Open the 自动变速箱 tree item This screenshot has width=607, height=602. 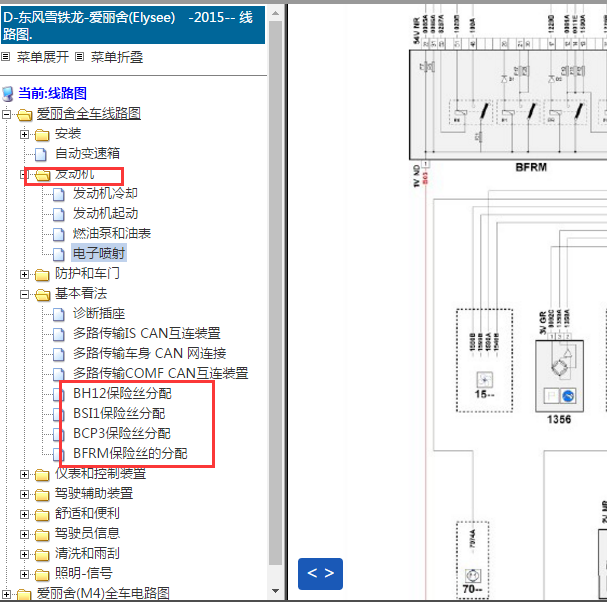point(87,153)
